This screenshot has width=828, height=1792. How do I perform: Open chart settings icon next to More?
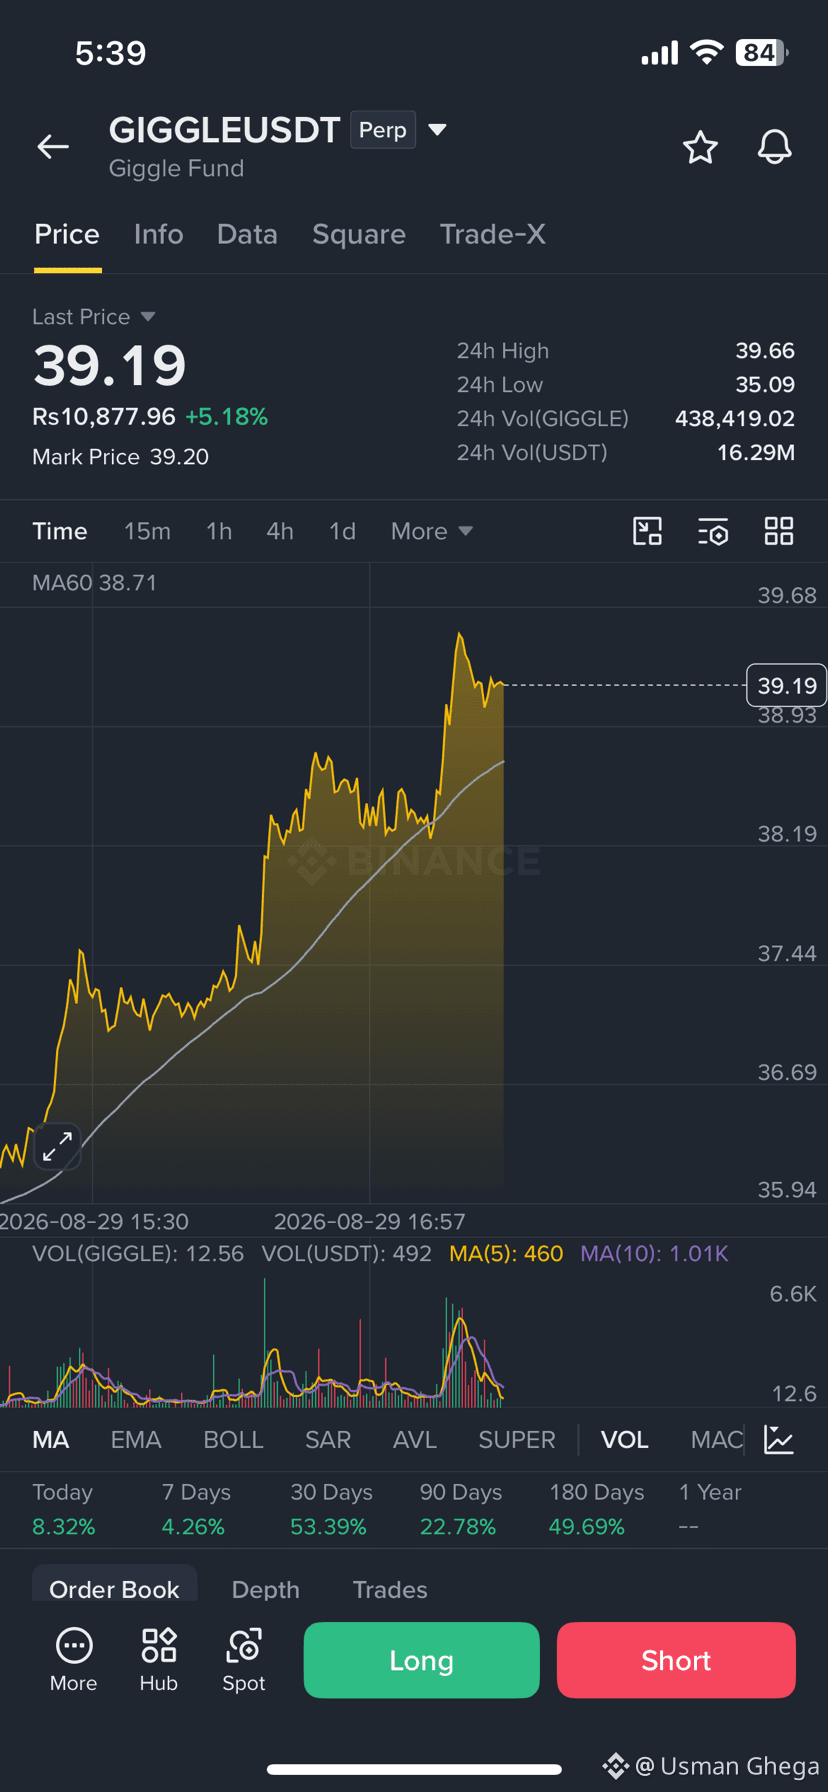pyautogui.click(x=713, y=531)
